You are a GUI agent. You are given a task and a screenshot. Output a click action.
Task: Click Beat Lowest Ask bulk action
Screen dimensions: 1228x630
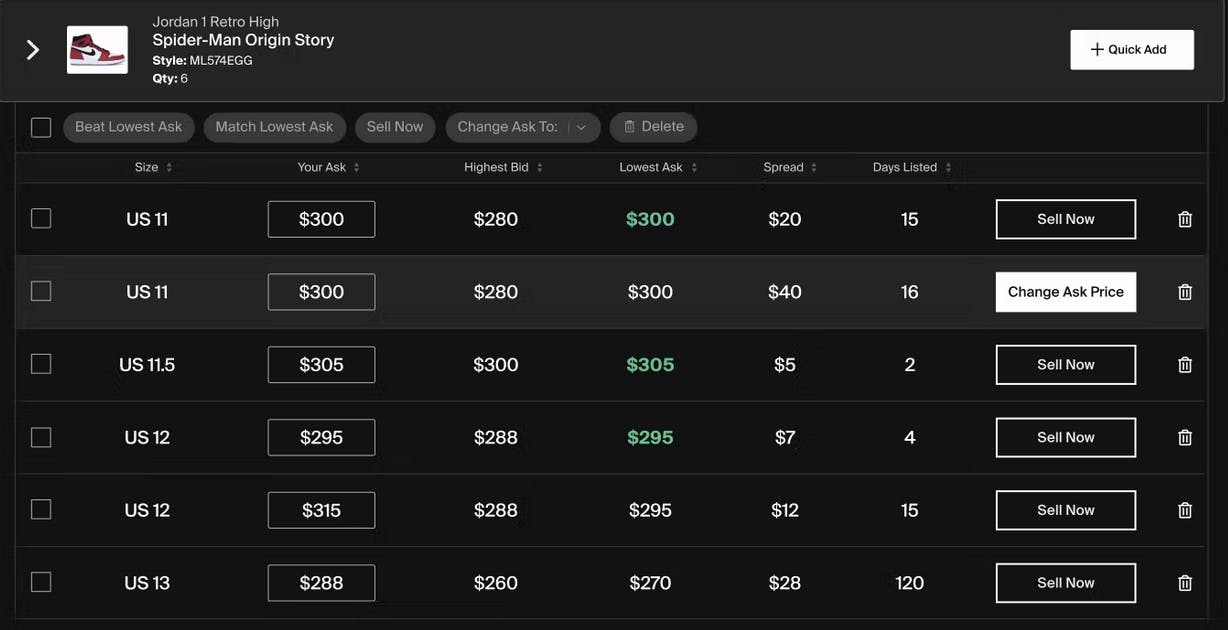coord(129,127)
